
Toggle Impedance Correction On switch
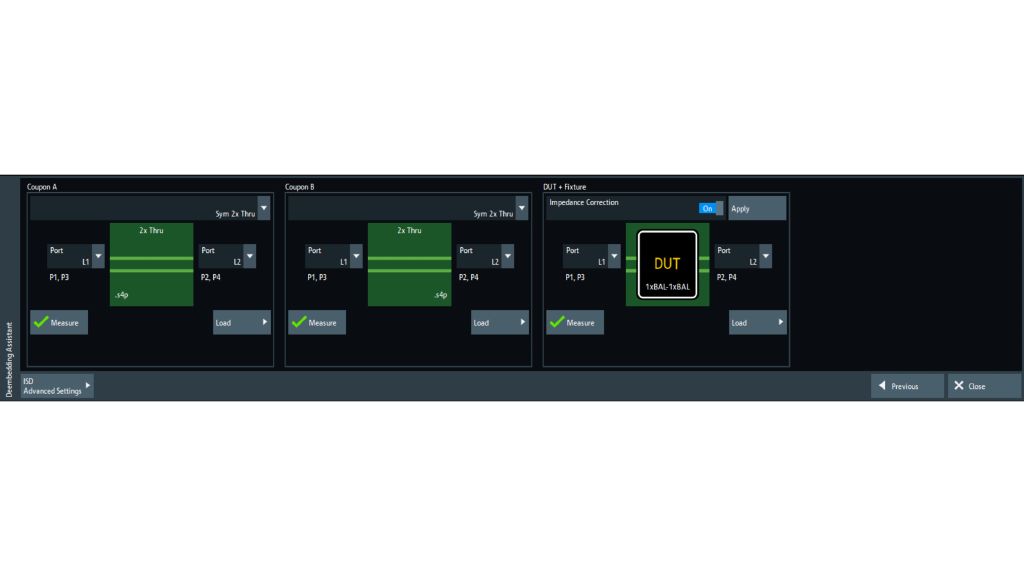coord(711,208)
